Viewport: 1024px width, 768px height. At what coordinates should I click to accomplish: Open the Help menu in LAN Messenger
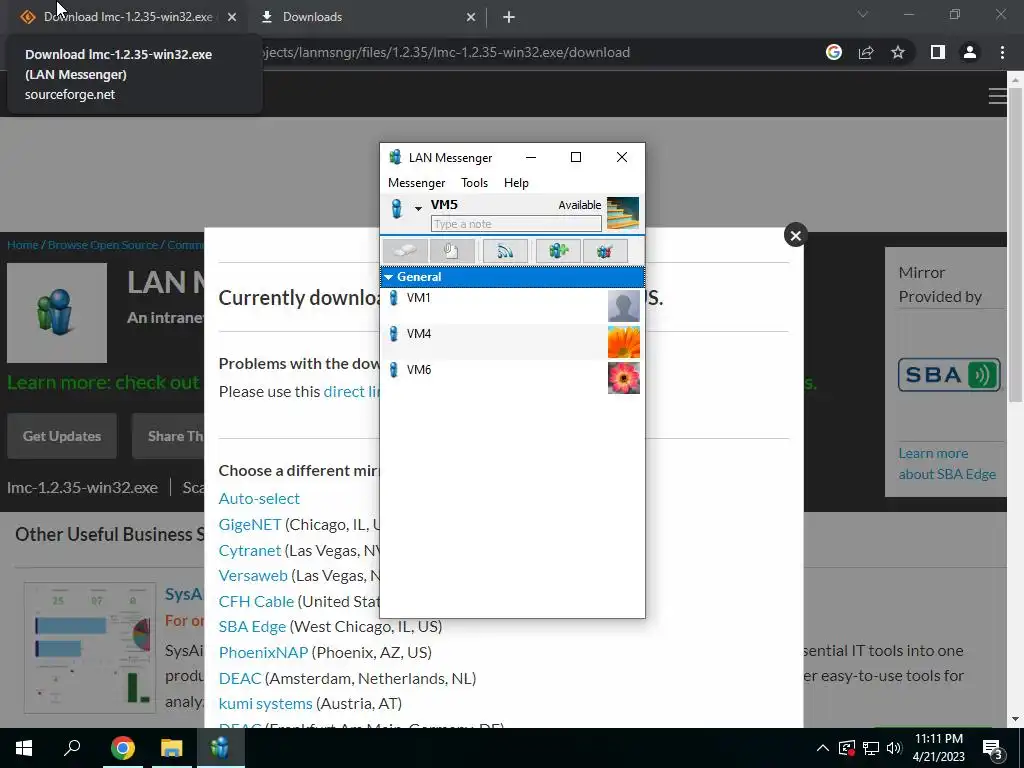pos(516,183)
